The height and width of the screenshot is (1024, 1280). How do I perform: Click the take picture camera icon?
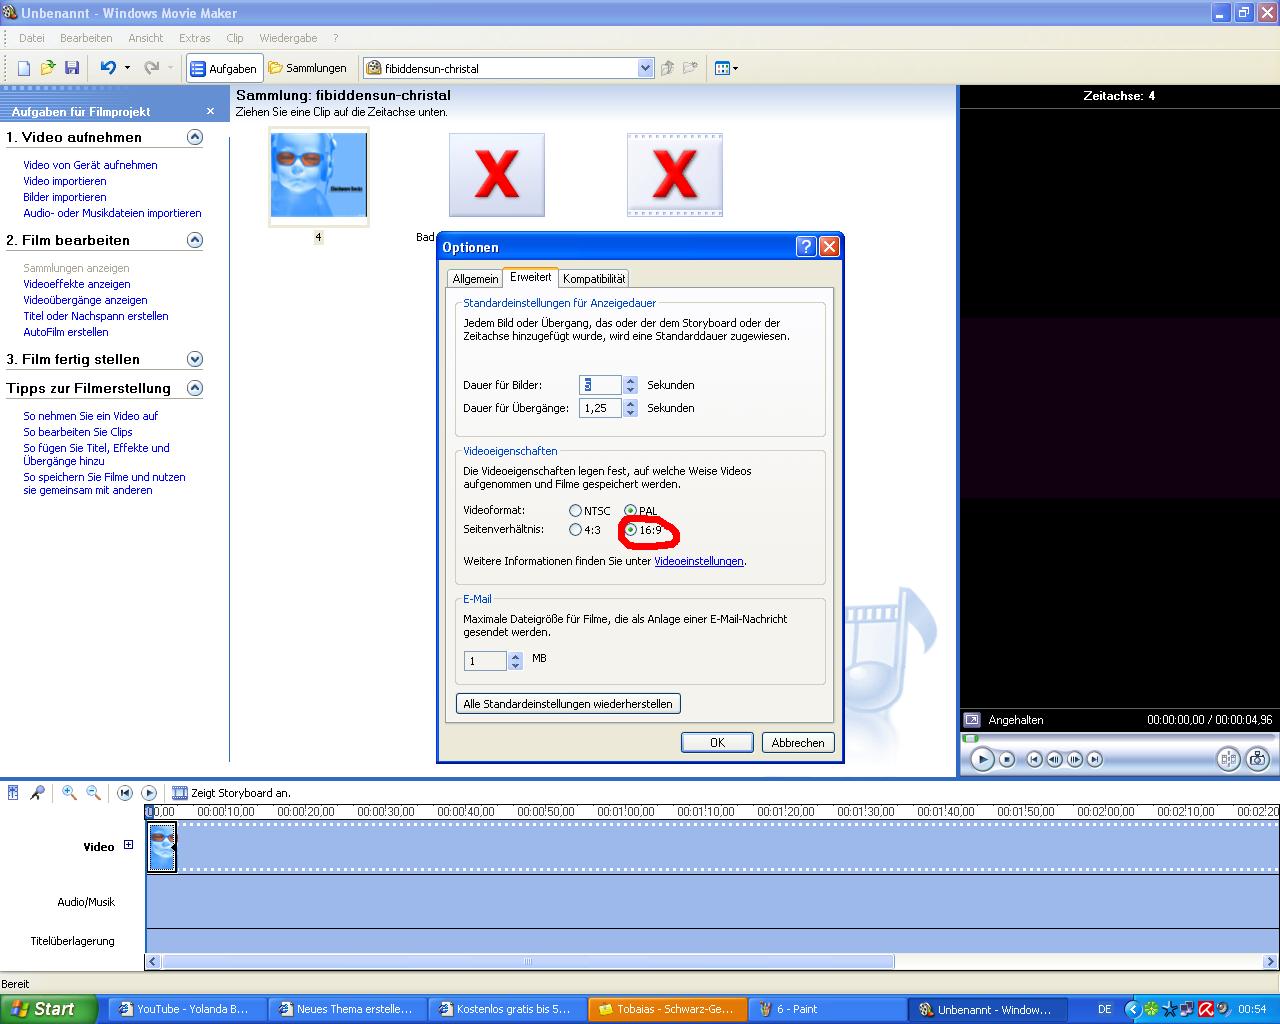(x=1258, y=759)
